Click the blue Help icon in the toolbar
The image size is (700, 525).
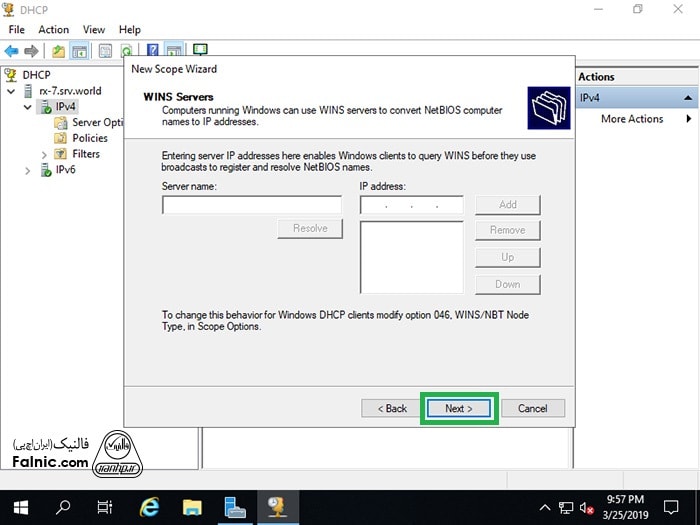[x=153, y=50]
